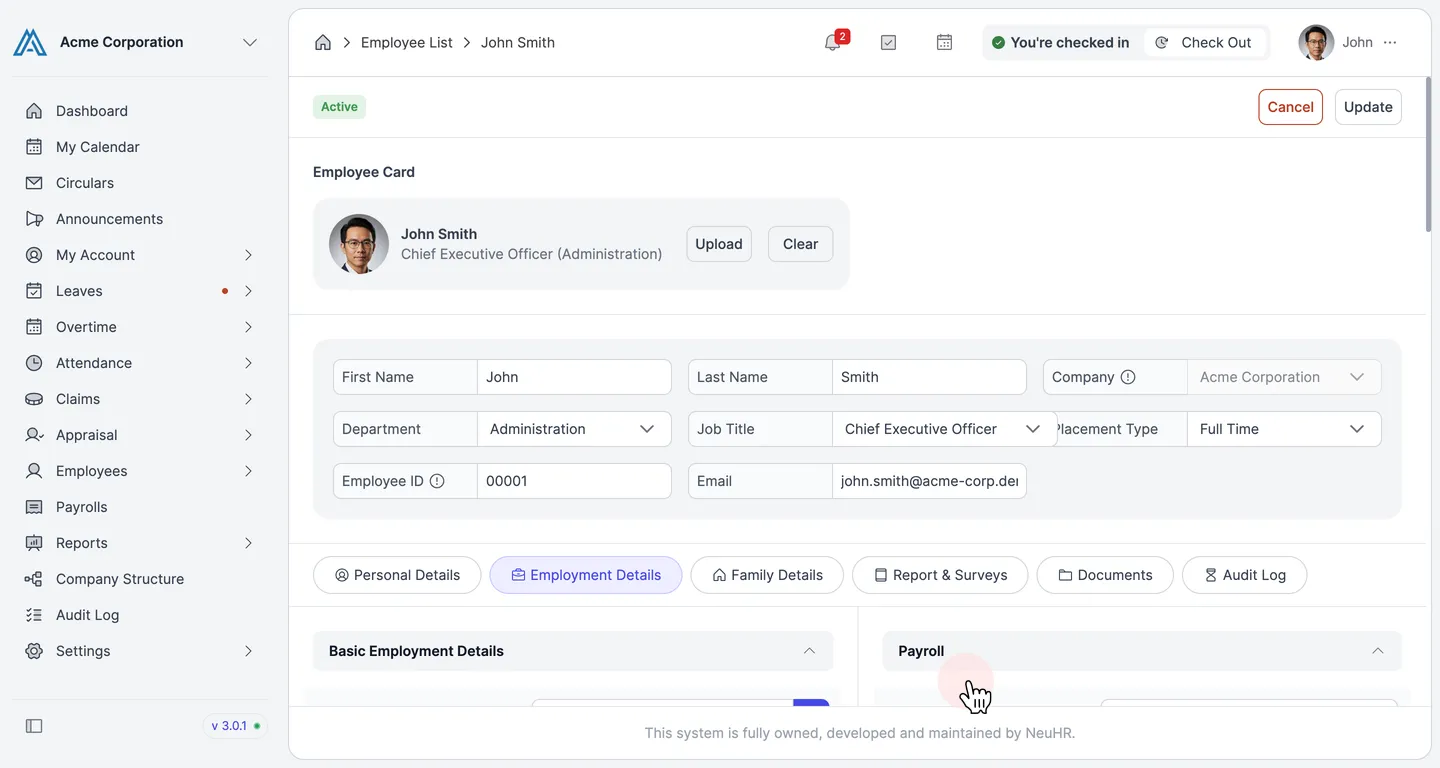This screenshot has width=1440, height=768.
Task: Click the home breadcrumb icon
Action: (x=322, y=42)
